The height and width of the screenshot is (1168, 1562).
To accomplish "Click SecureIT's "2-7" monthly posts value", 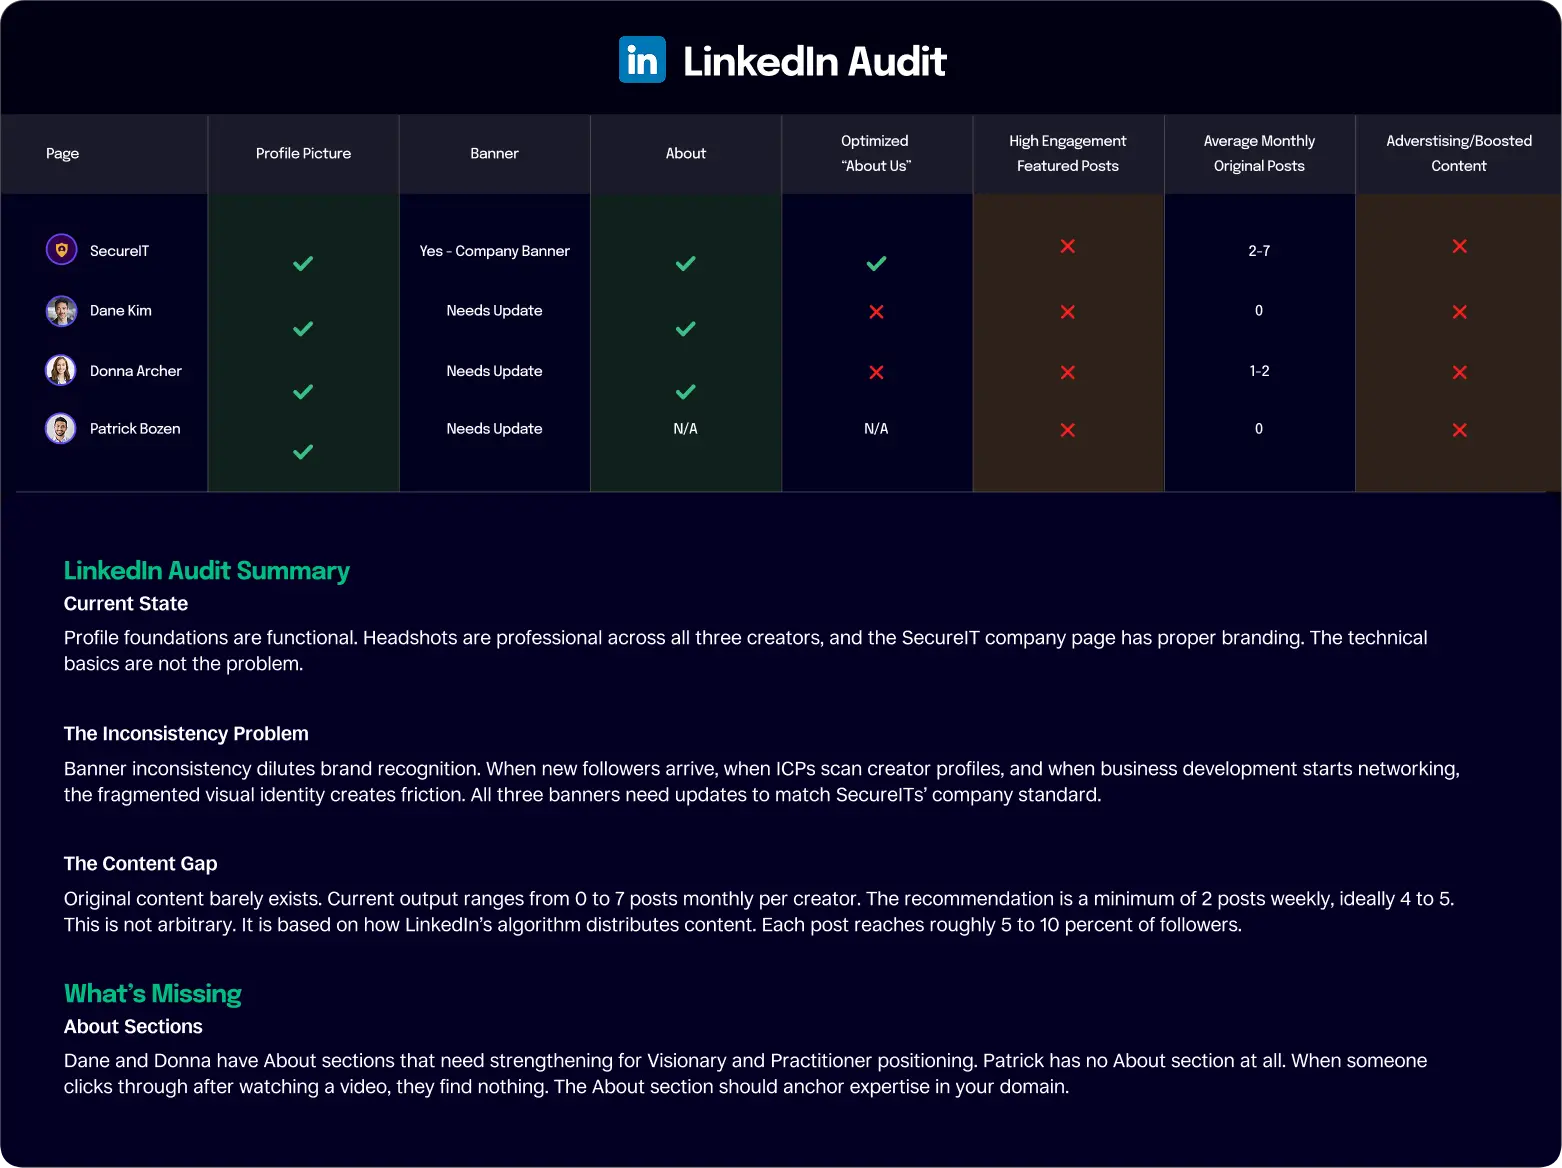I will 1259,251.
